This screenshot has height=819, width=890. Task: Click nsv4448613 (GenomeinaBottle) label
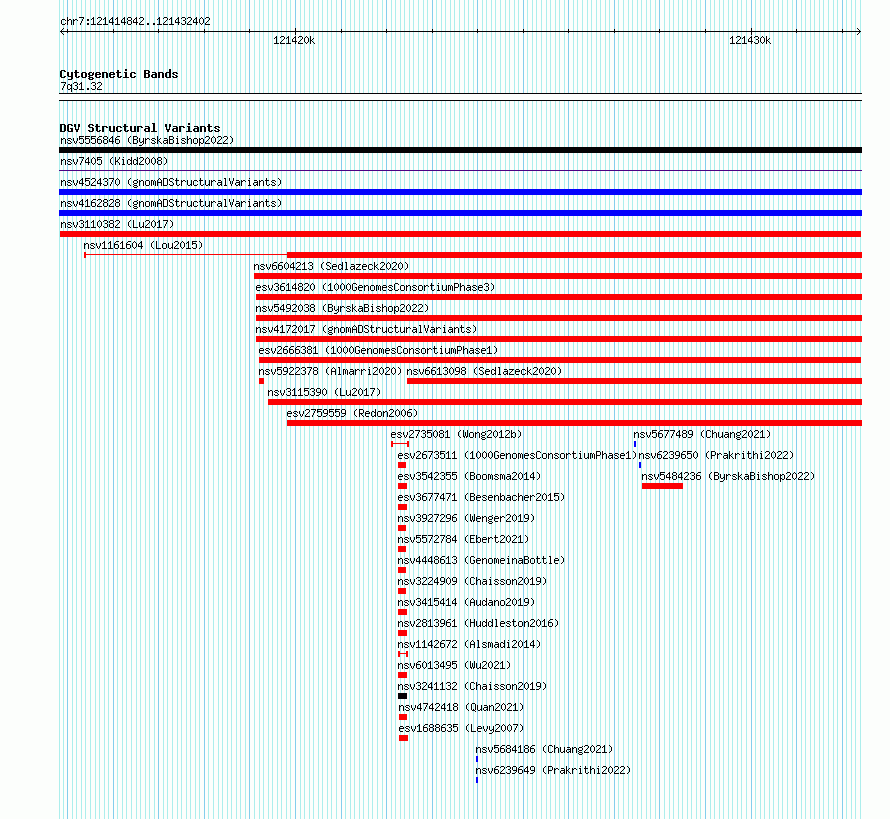click(481, 560)
